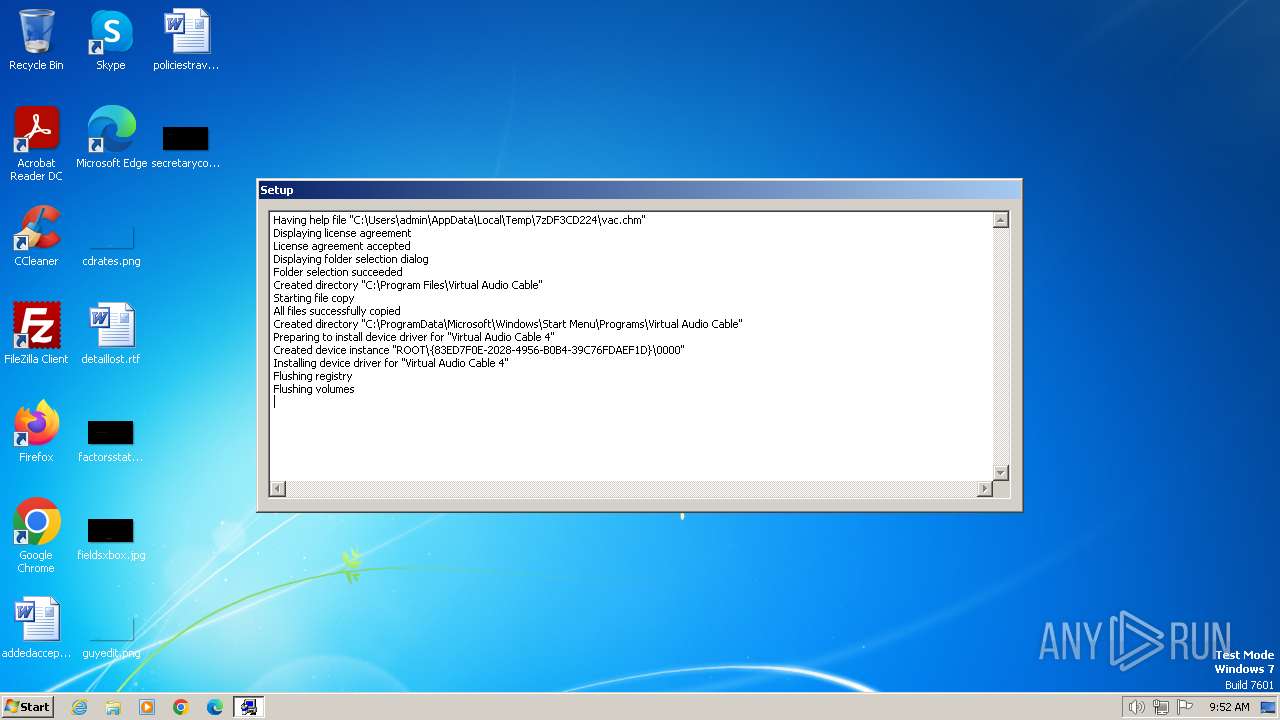1280x720 pixels.
Task: Open Firefox desktop shortcut
Action: click(36, 432)
